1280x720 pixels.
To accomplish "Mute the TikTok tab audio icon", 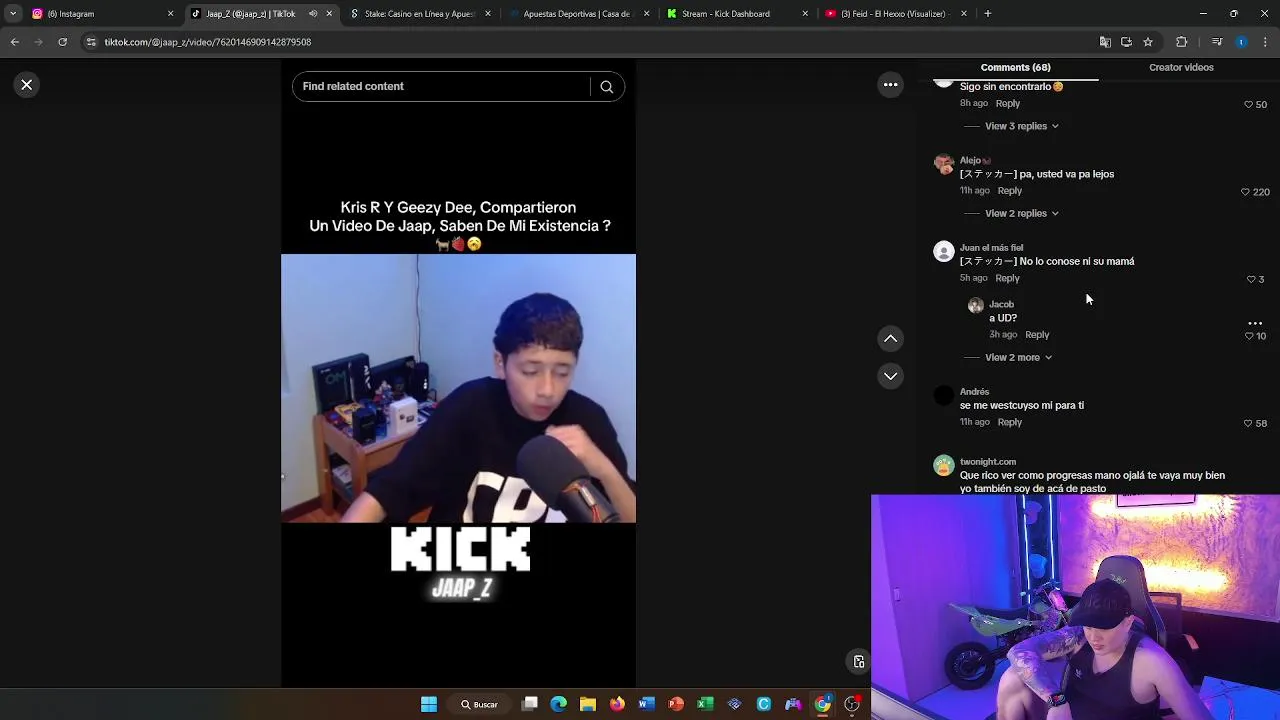I will pos(313,14).
